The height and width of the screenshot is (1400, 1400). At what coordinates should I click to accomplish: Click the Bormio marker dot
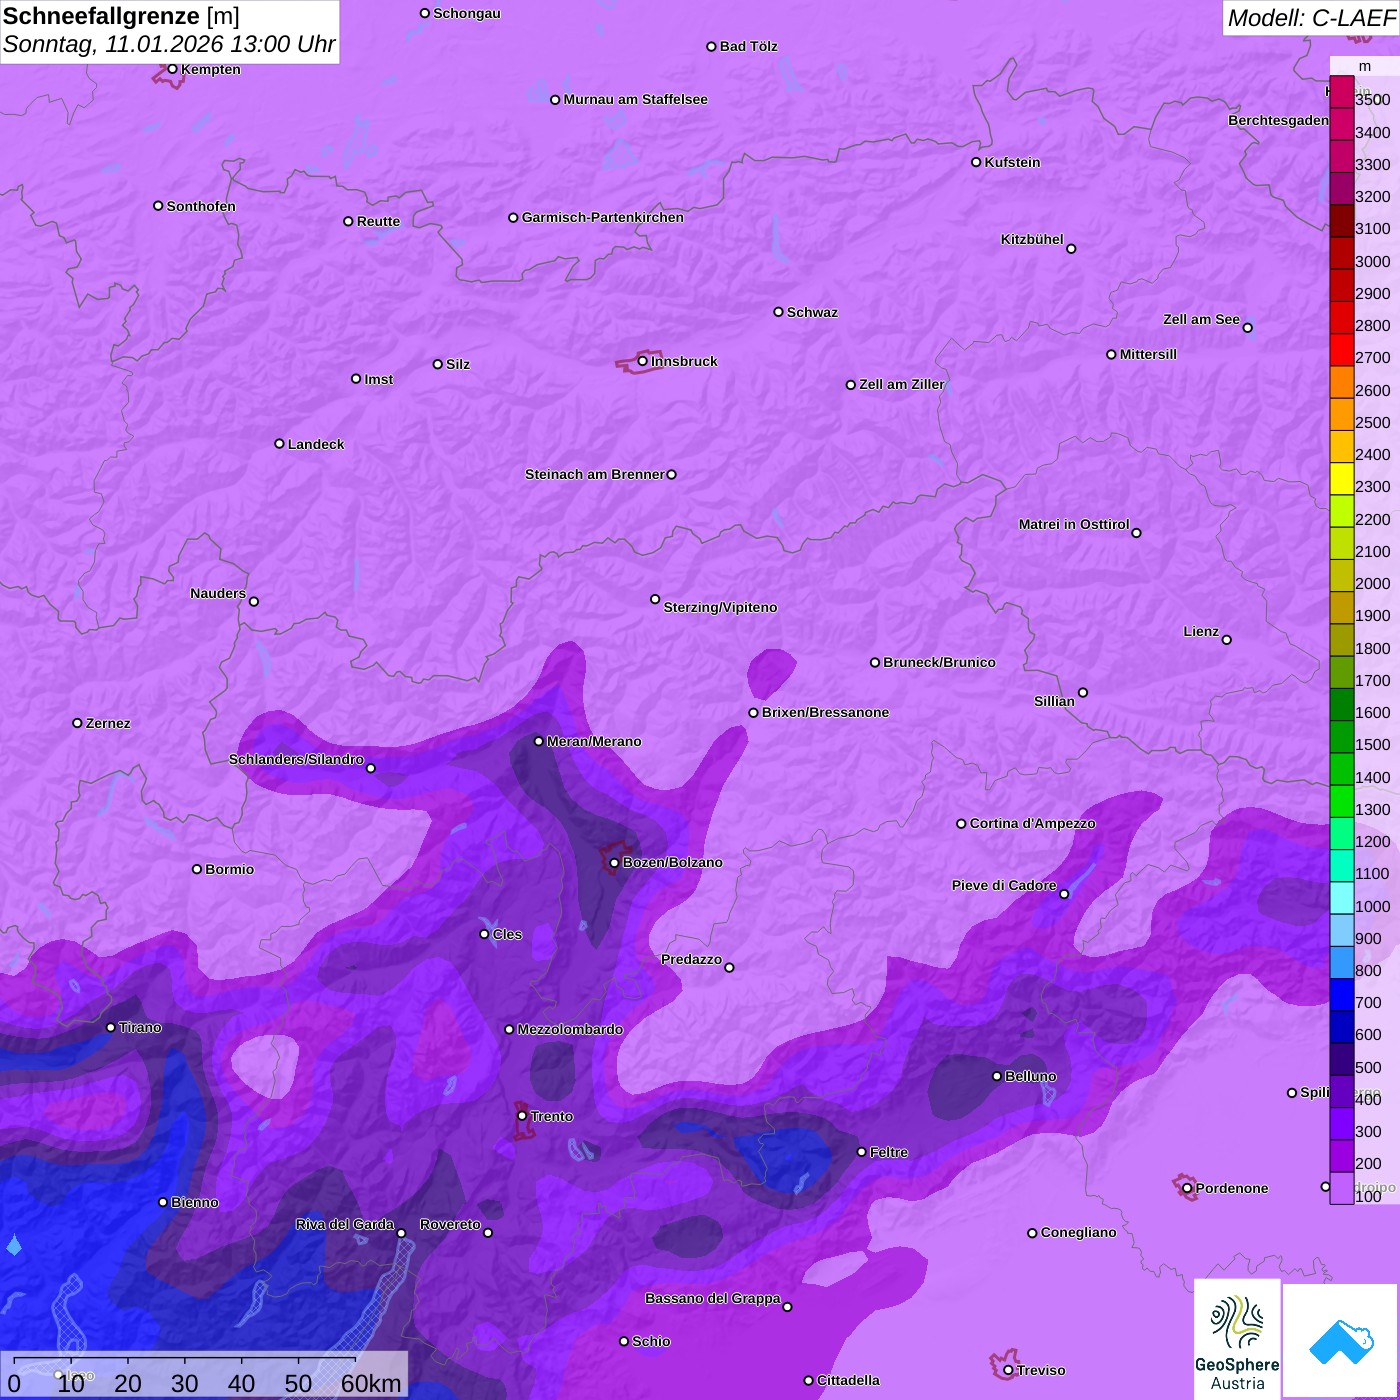click(x=197, y=869)
